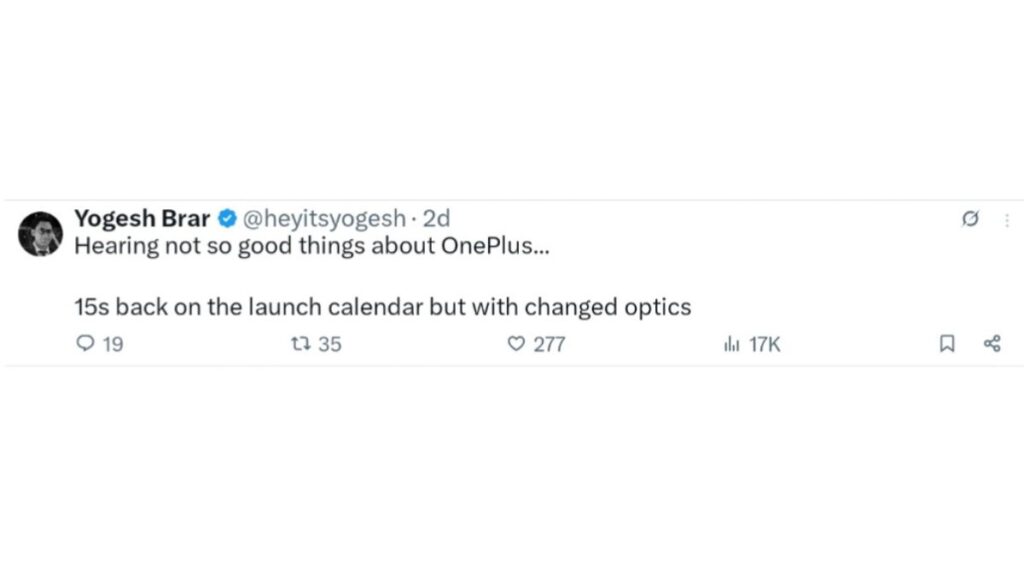The image size is (1024, 585).
Task: Repost the tweet using the retweet icon
Action: (298, 344)
